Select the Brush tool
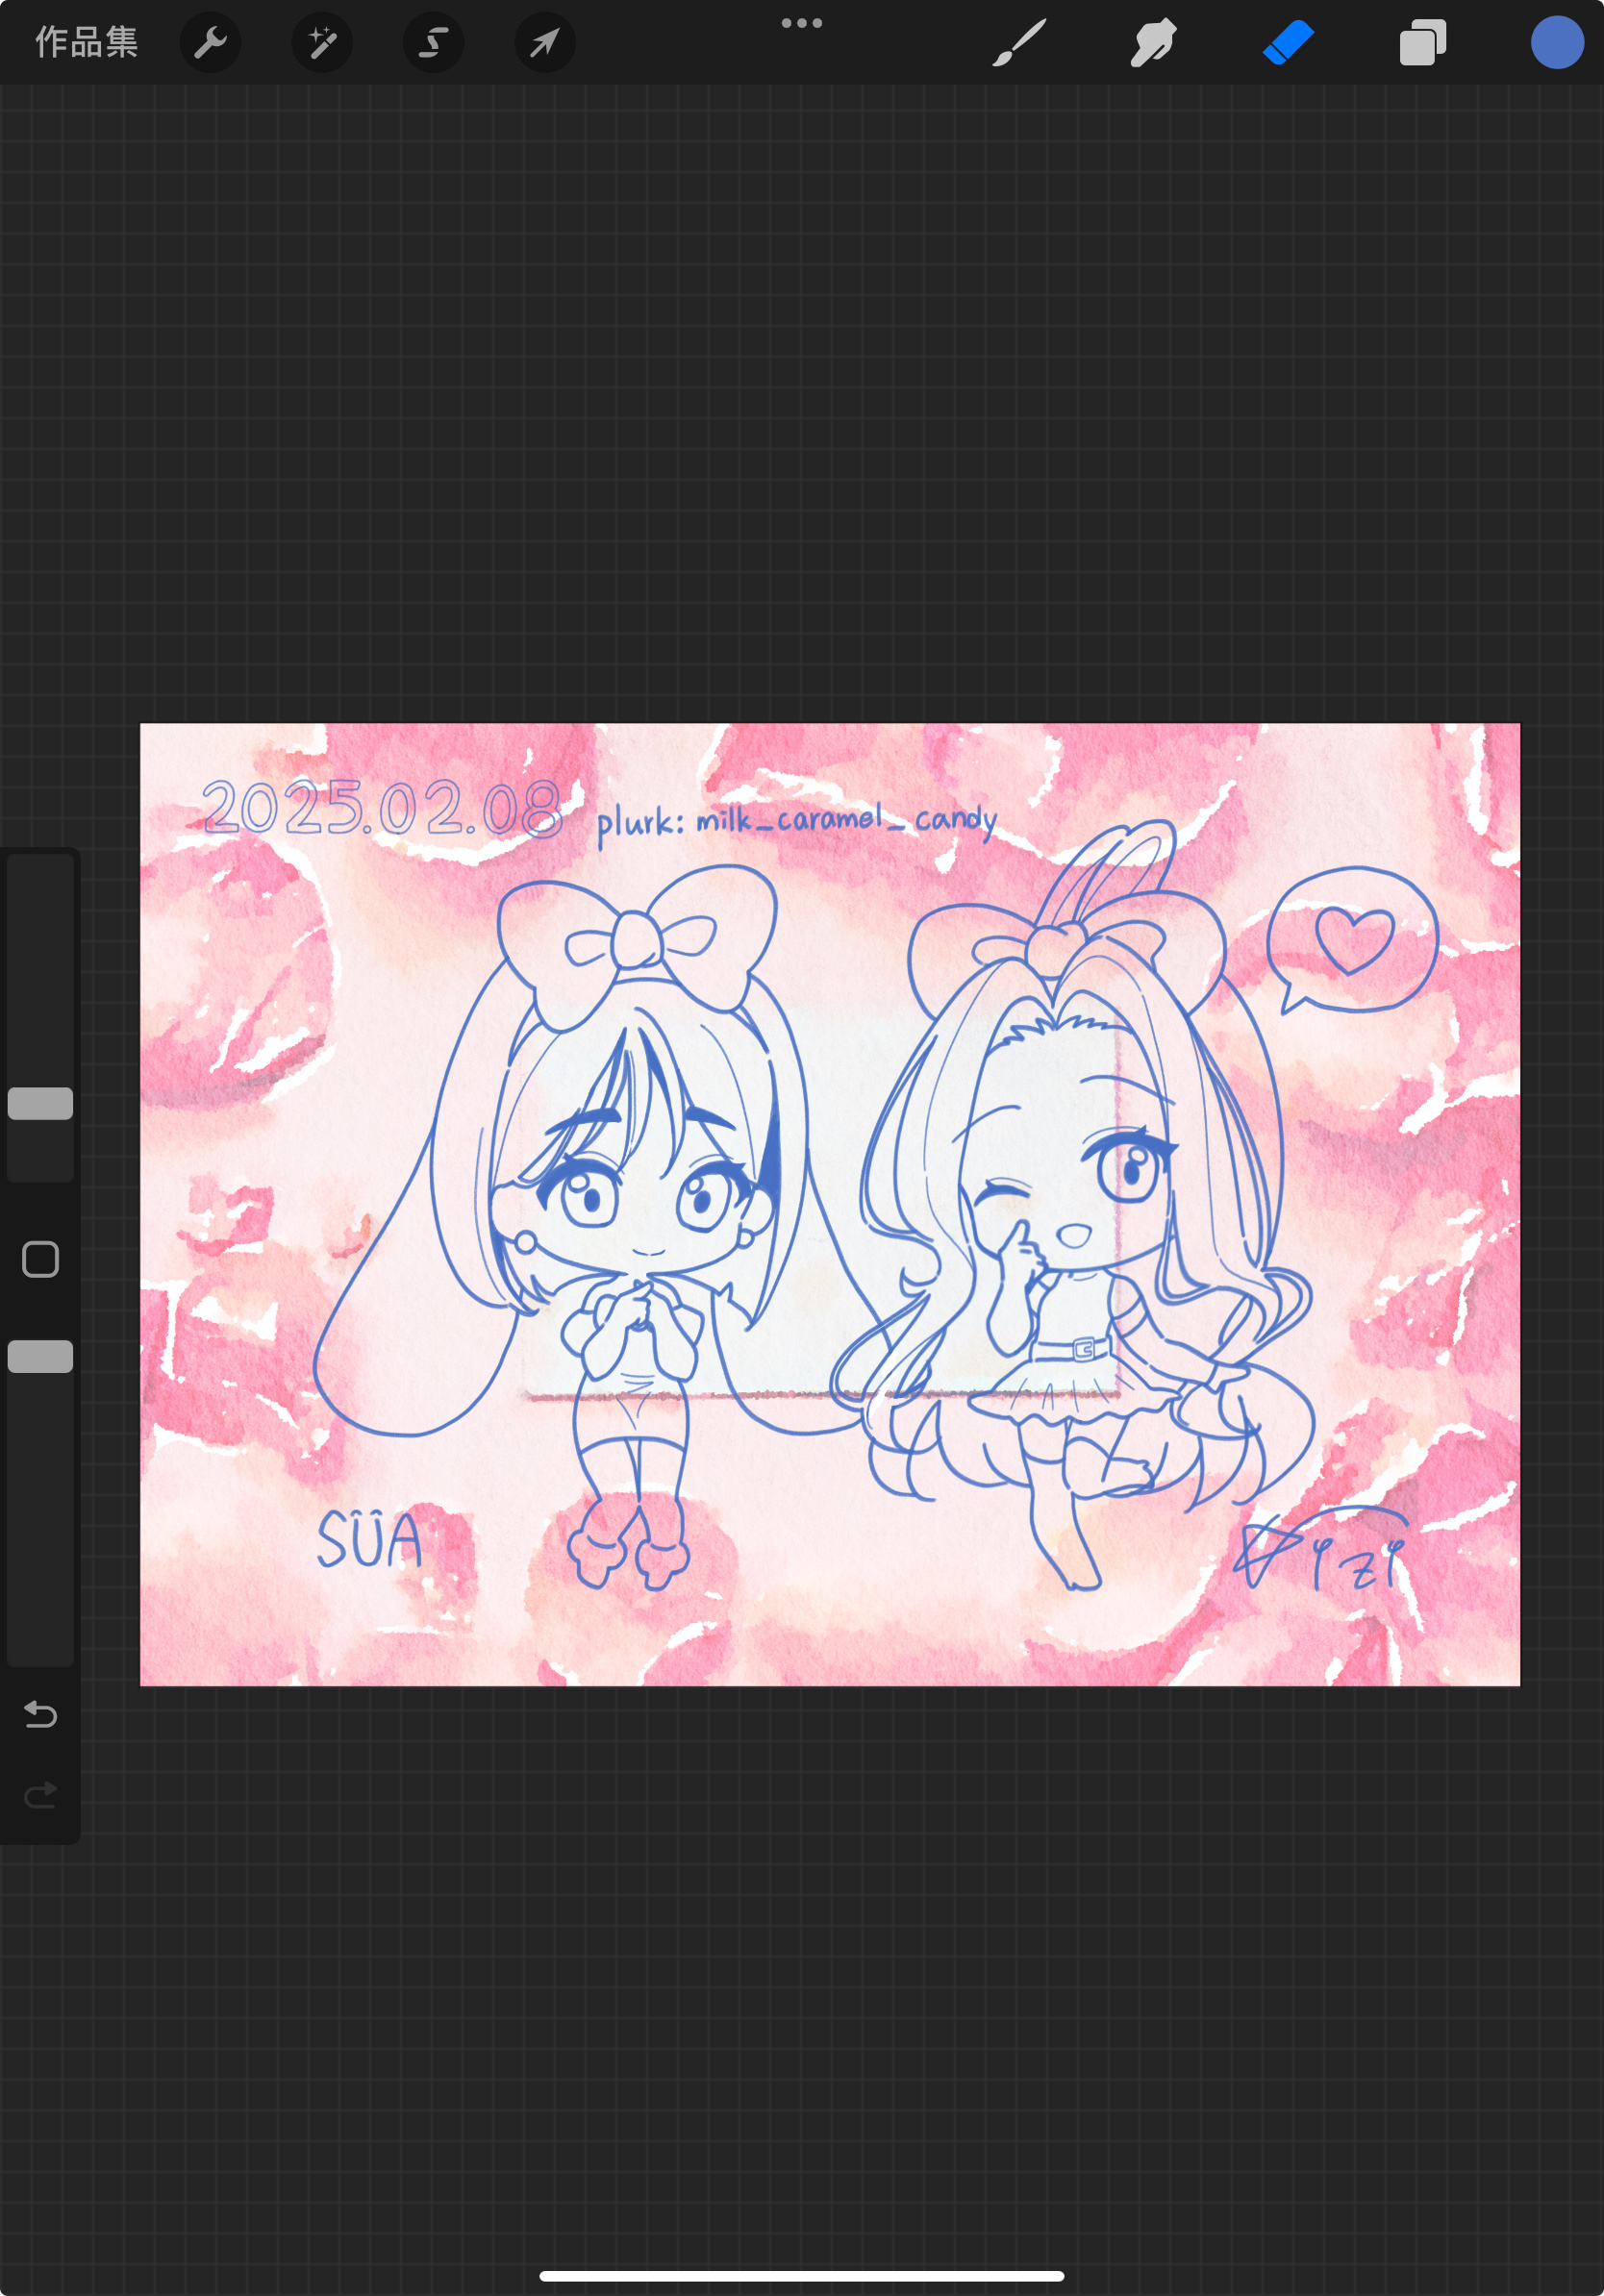This screenshot has height=2296, width=1604. click(1019, 43)
